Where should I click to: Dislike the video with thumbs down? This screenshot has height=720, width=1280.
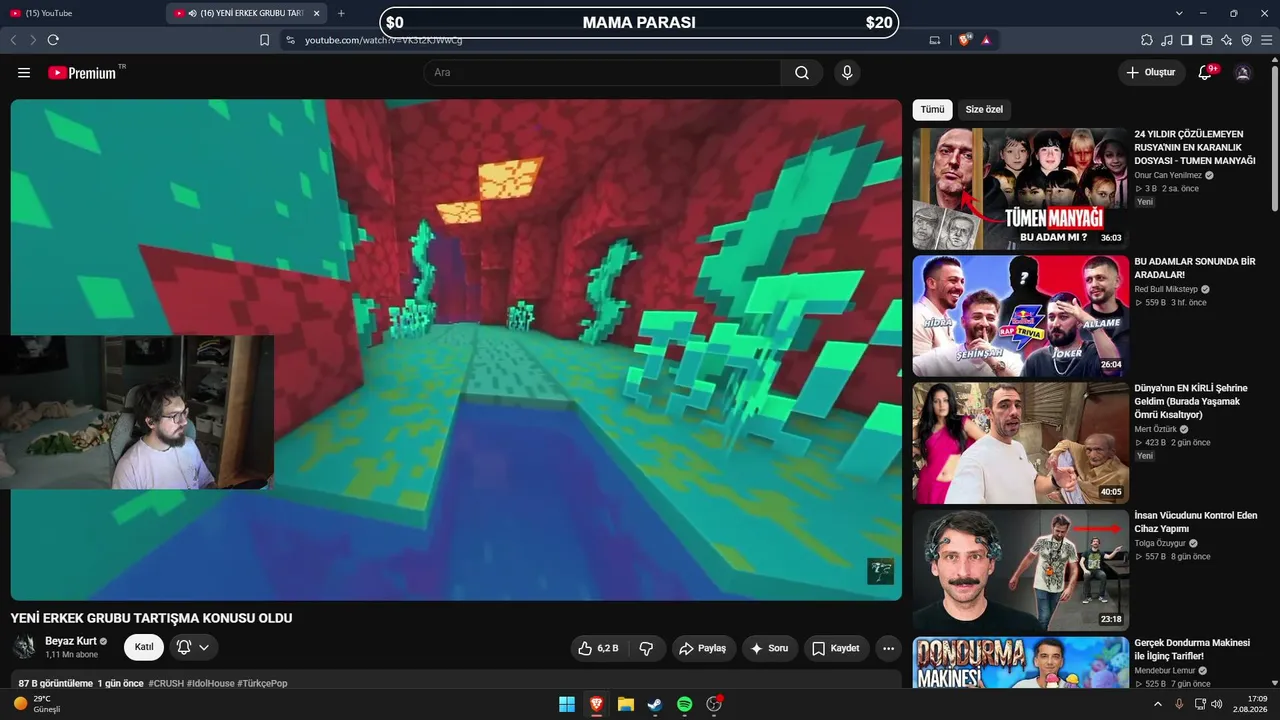[646, 648]
